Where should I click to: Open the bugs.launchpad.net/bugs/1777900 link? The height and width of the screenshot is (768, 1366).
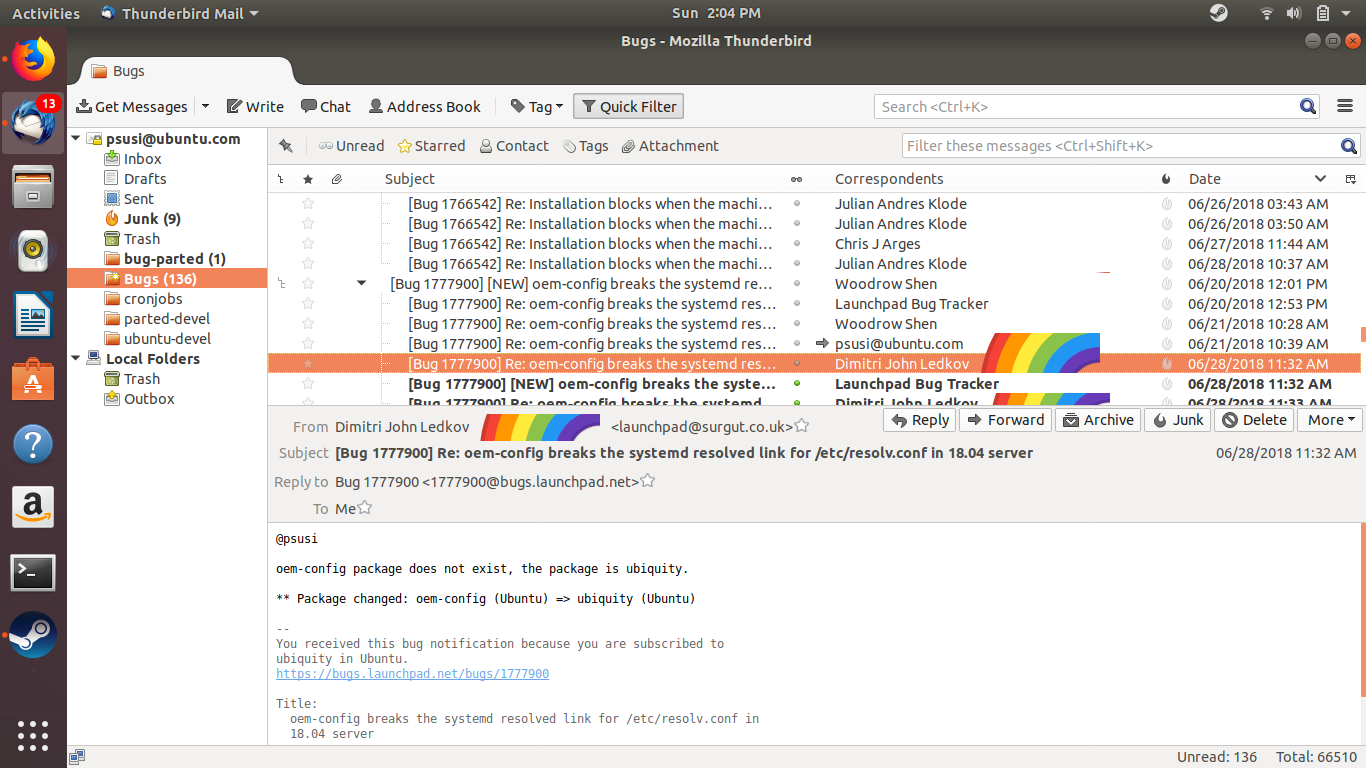pos(412,674)
